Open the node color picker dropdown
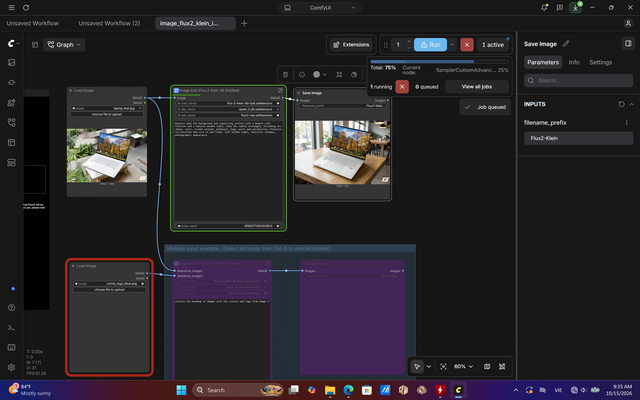Viewport: 640px width, 400px height. (320, 75)
